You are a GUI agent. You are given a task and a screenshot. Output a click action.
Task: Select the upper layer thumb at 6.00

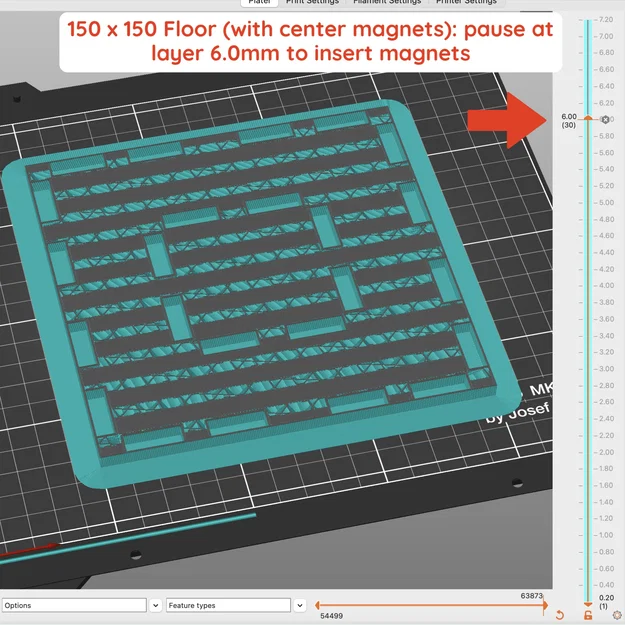[588, 118]
